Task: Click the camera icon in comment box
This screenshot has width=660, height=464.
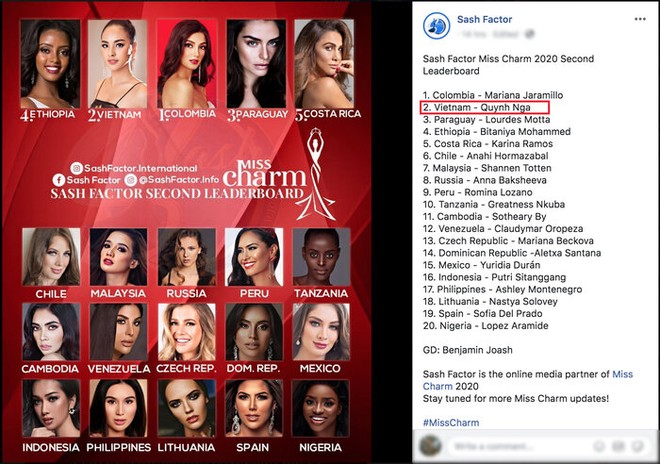Action: [x=618, y=446]
